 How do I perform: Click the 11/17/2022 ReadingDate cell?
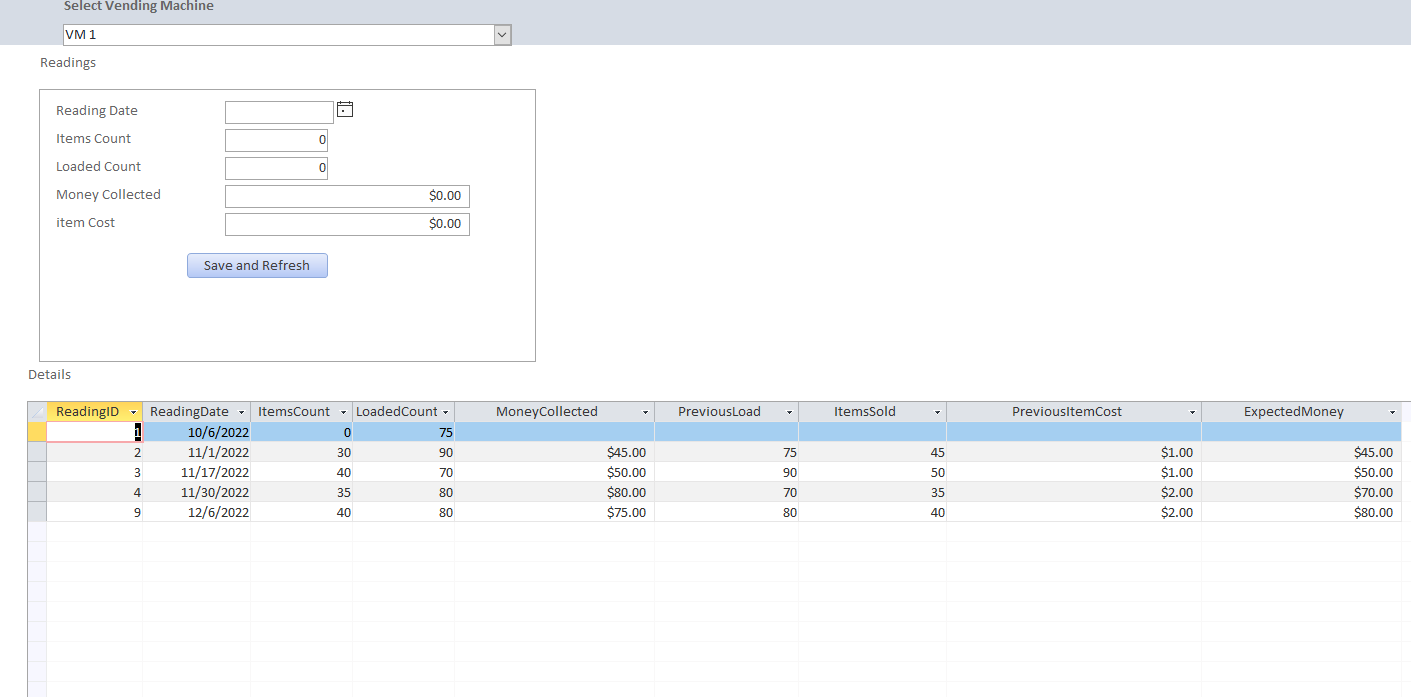pyautogui.click(x=197, y=472)
